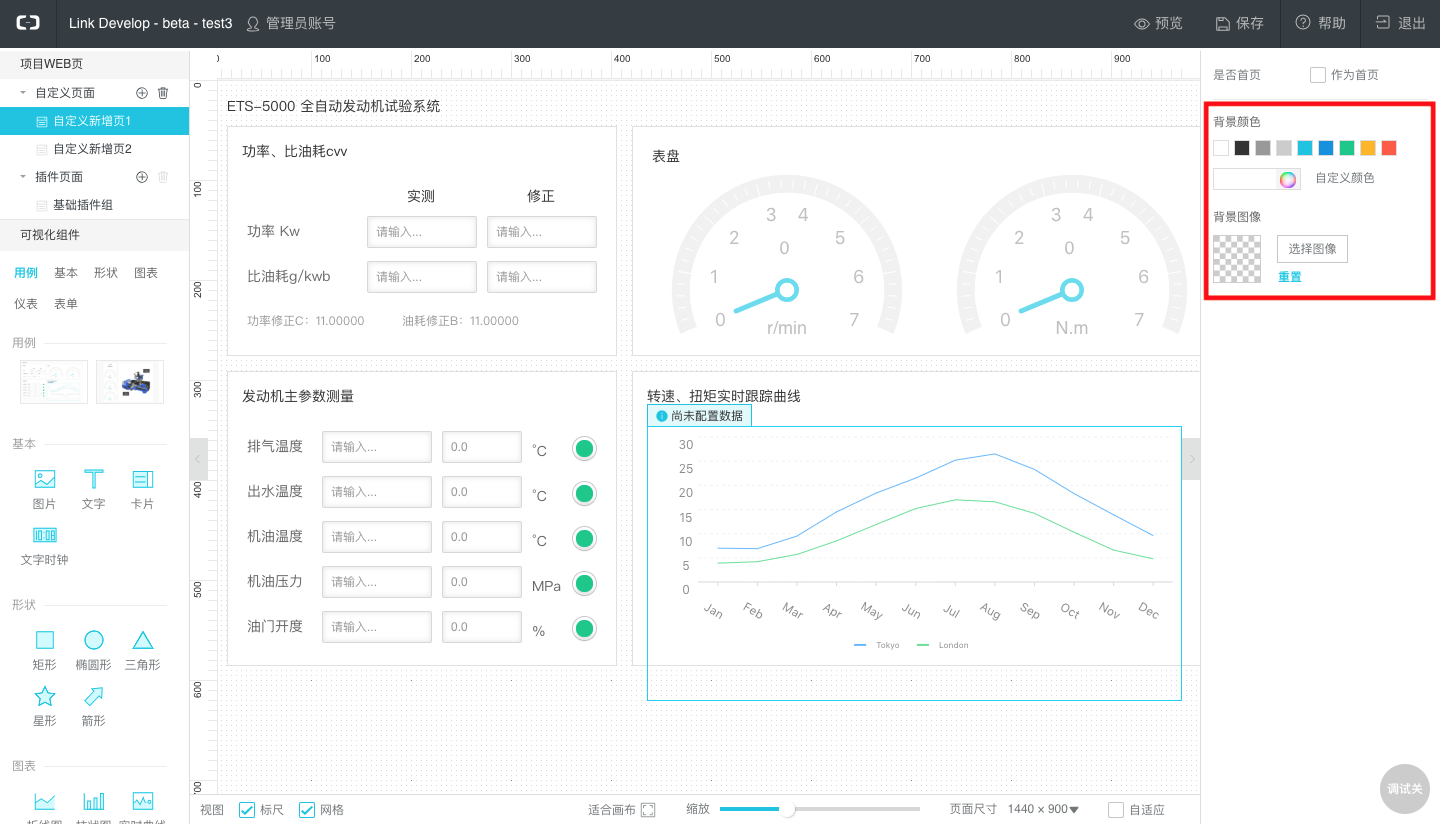Screen dimensions: 1440x824
Task: Click the 排气温度 请输入 input field
Action: tap(377, 447)
